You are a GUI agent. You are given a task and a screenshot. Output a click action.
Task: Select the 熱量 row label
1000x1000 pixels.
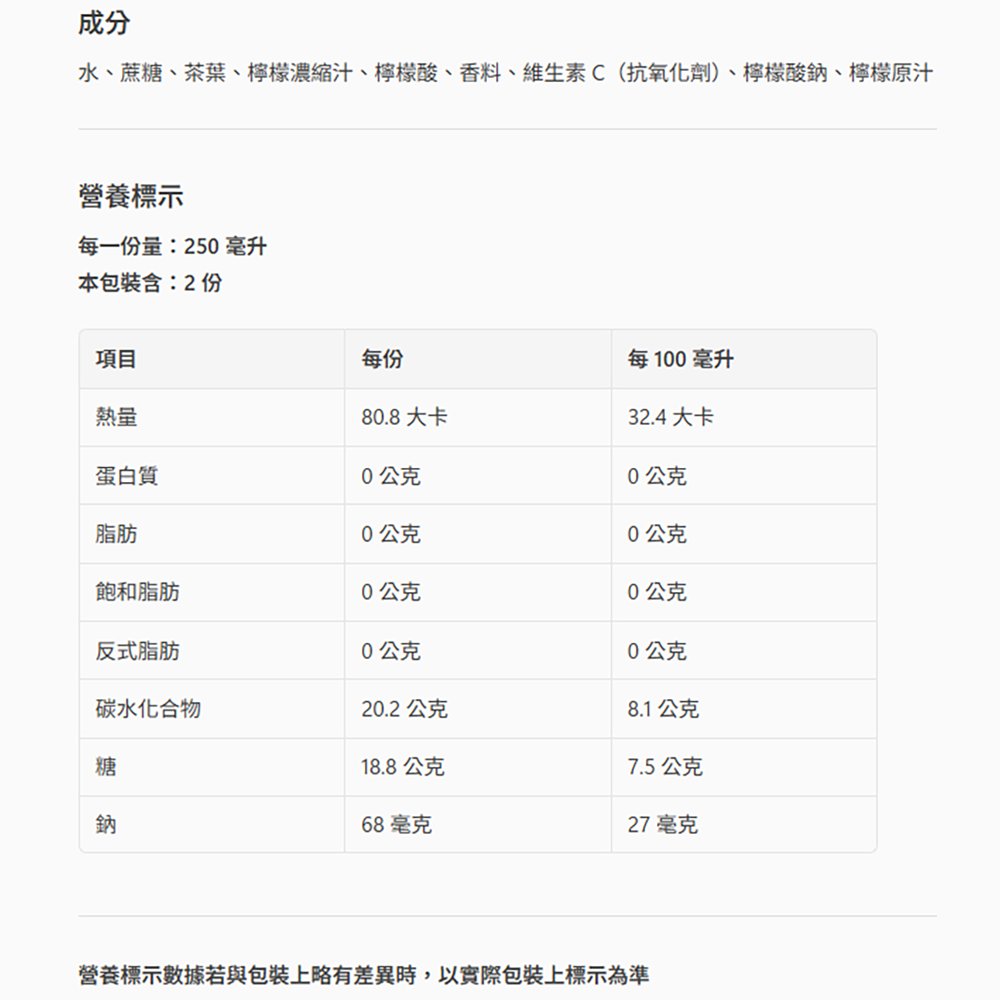(116, 417)
